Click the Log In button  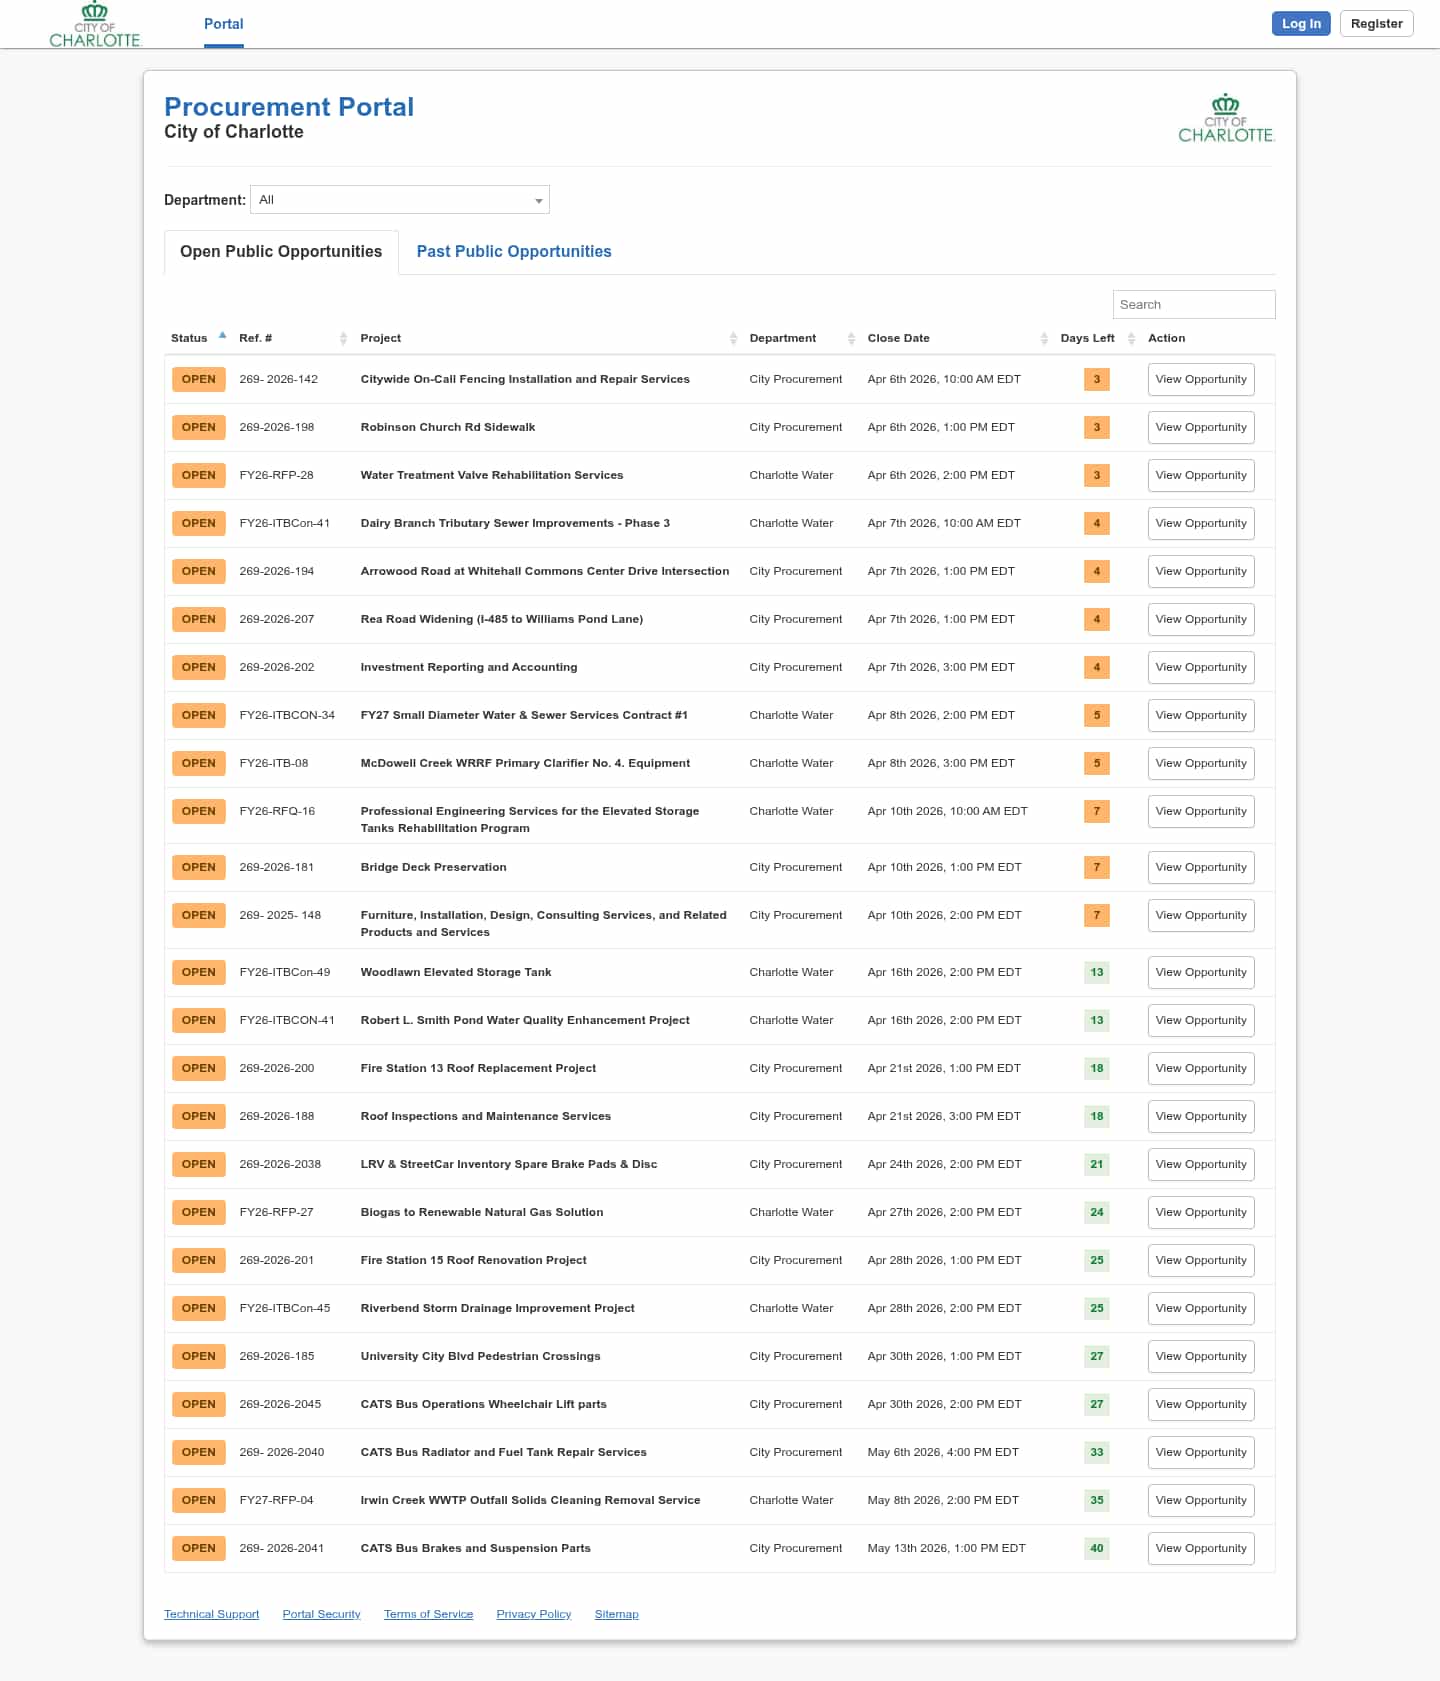tap(1301, 24)
